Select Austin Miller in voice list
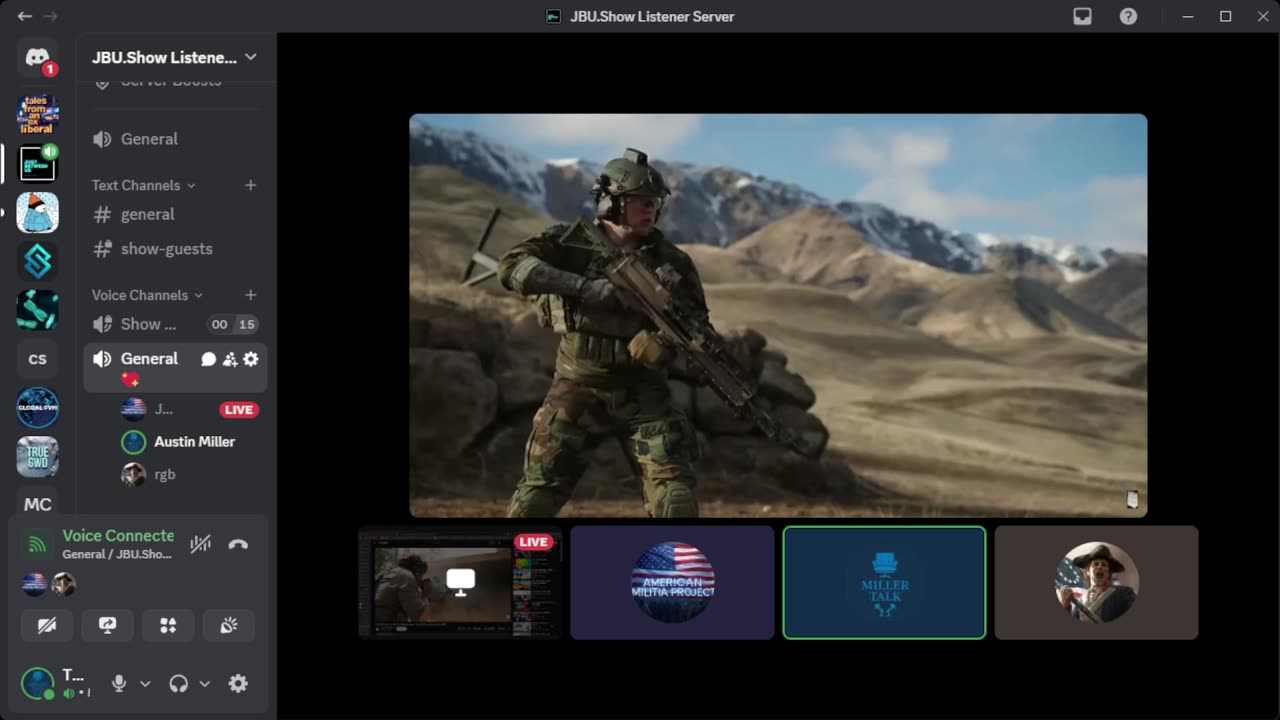The image size is (1280, 720). (x=190, y=441)
